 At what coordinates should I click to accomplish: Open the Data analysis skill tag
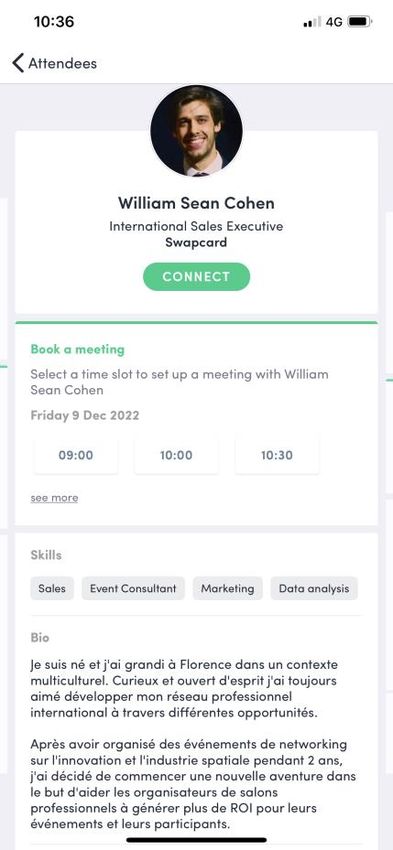coord(314,588)
